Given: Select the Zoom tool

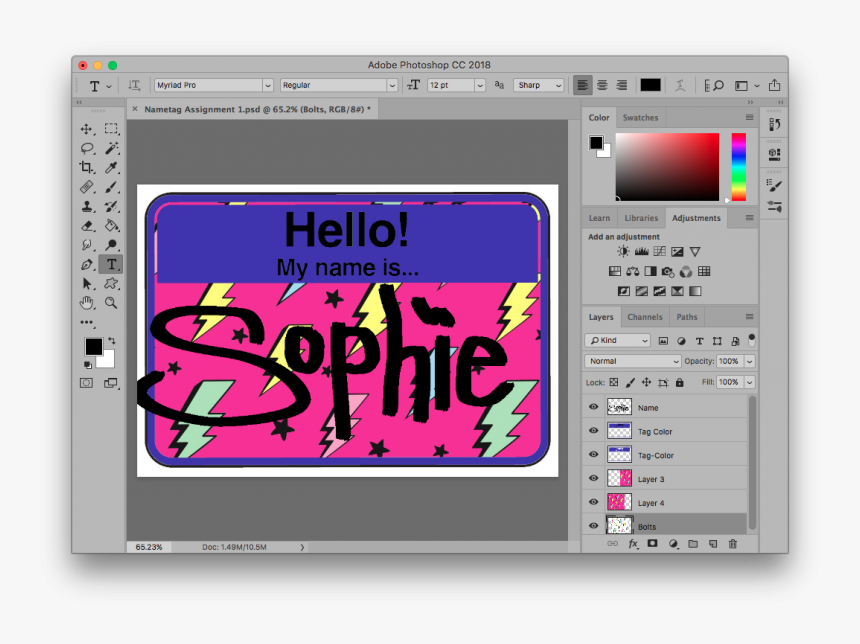Looking at the screenshot, I should tap(111, 303).
